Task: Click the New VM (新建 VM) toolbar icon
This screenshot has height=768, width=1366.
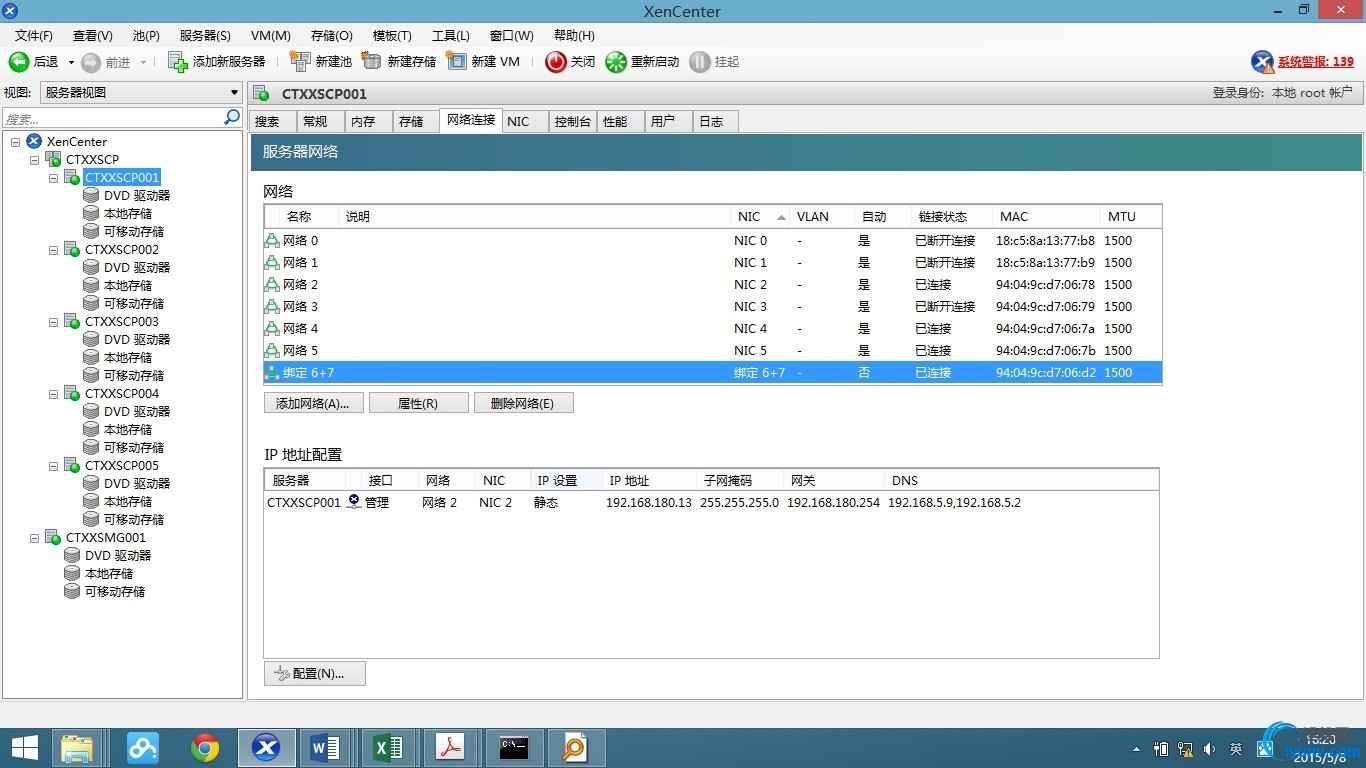Action: click(456, 61)
